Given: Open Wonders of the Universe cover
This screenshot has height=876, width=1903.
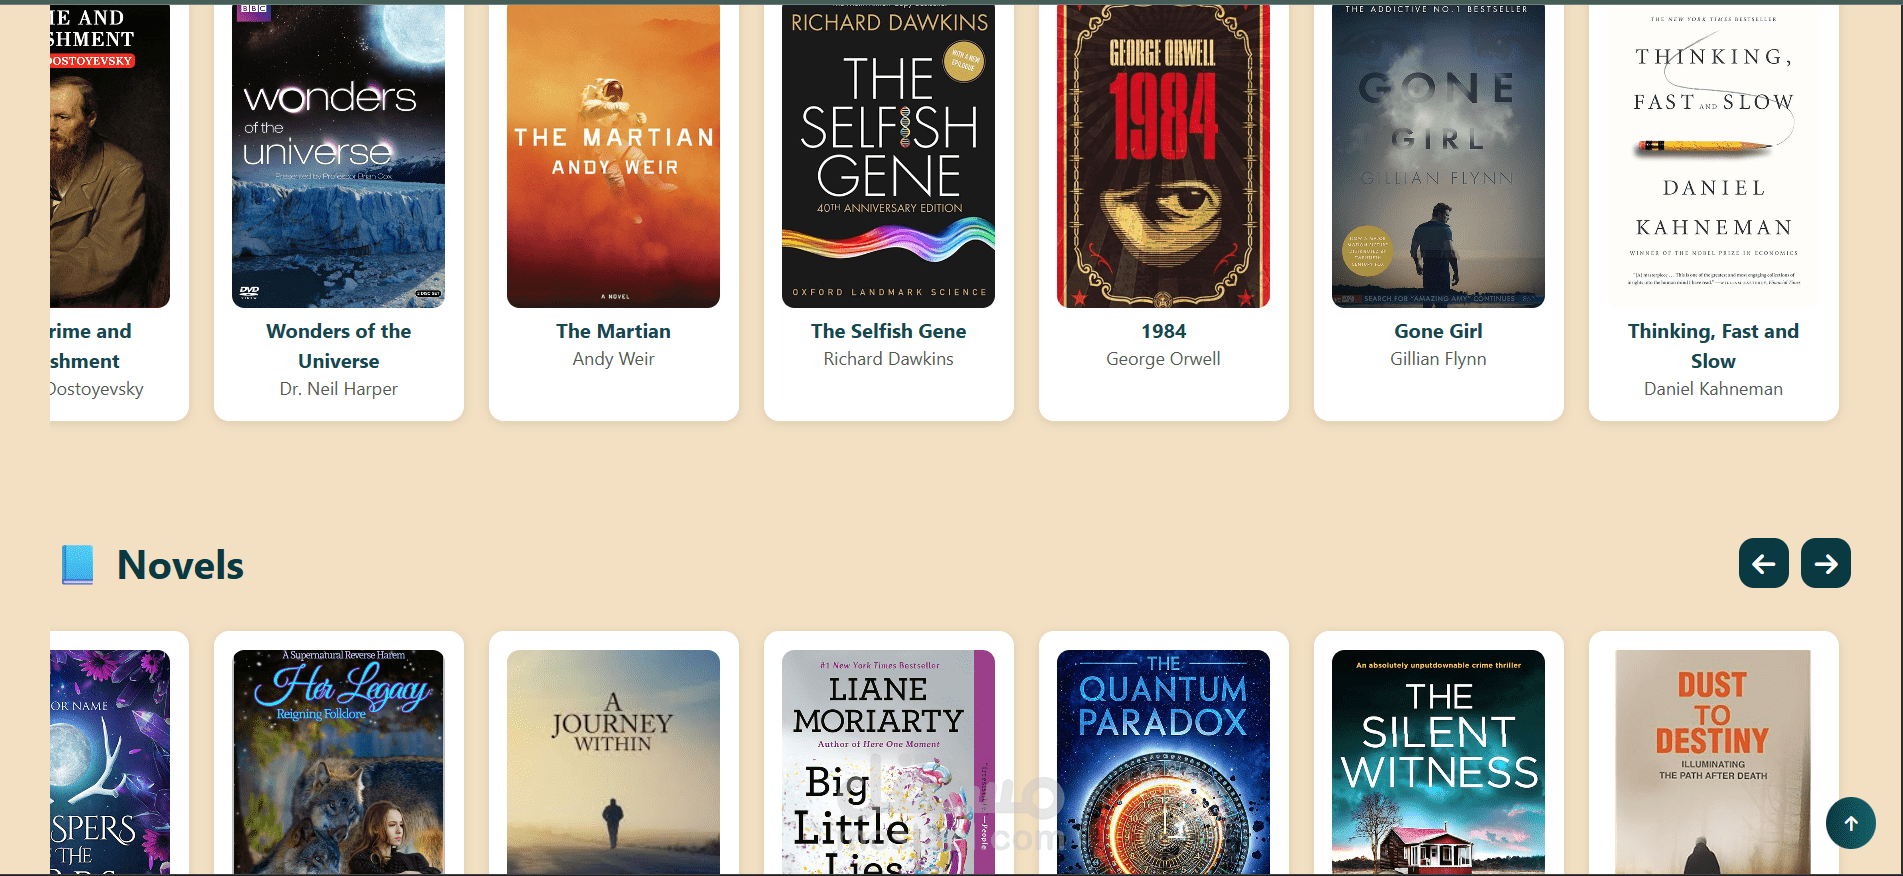Looking at the screenshot, I should coord(338,156).
